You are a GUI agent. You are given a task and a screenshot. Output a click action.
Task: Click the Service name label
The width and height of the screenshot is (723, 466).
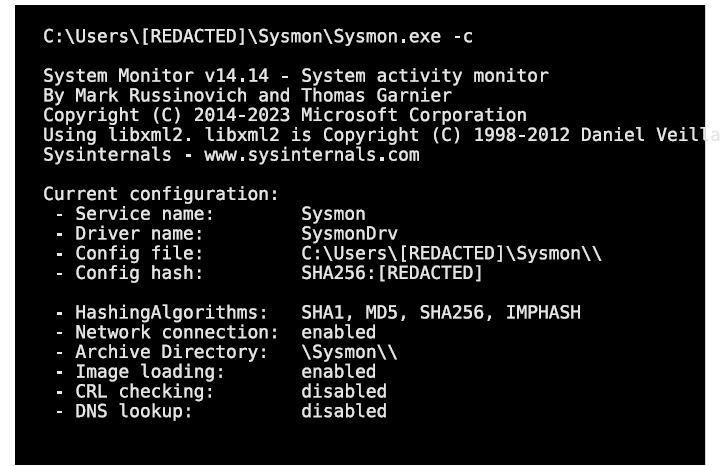coord(145,214)
